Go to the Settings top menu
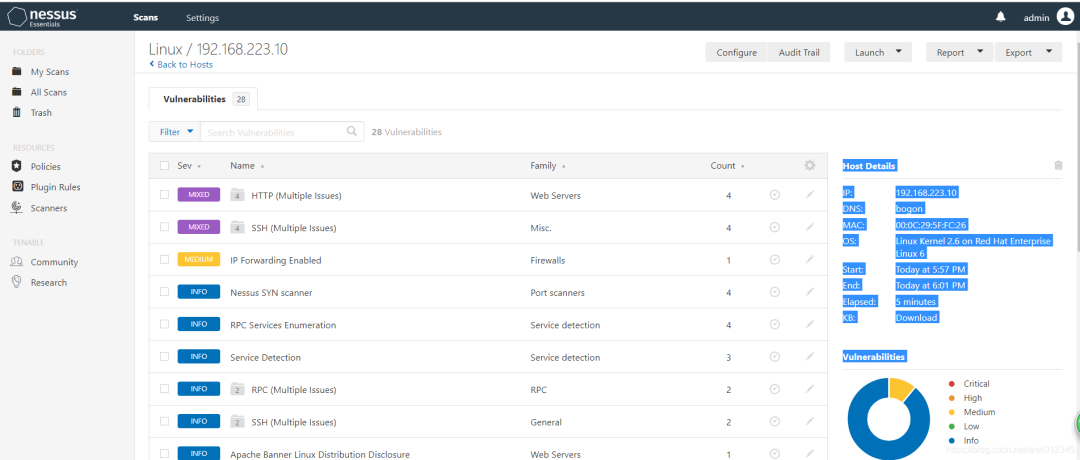 click(x=202, y=17)
